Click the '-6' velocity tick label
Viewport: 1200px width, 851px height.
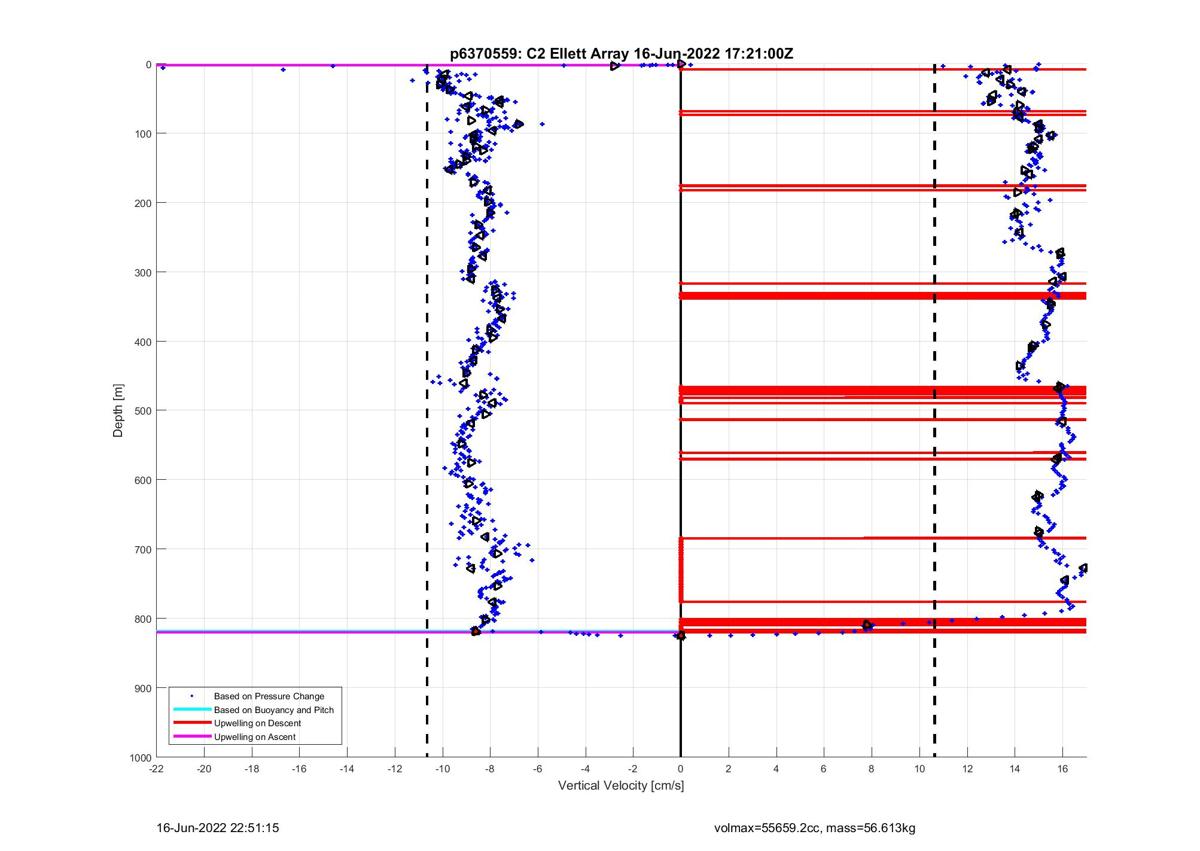(538, 769)
